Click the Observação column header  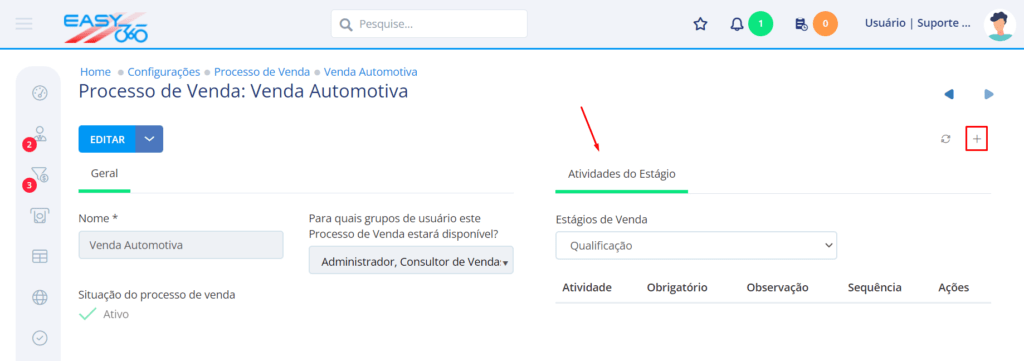pyautogui.click(x=778, y=287)
